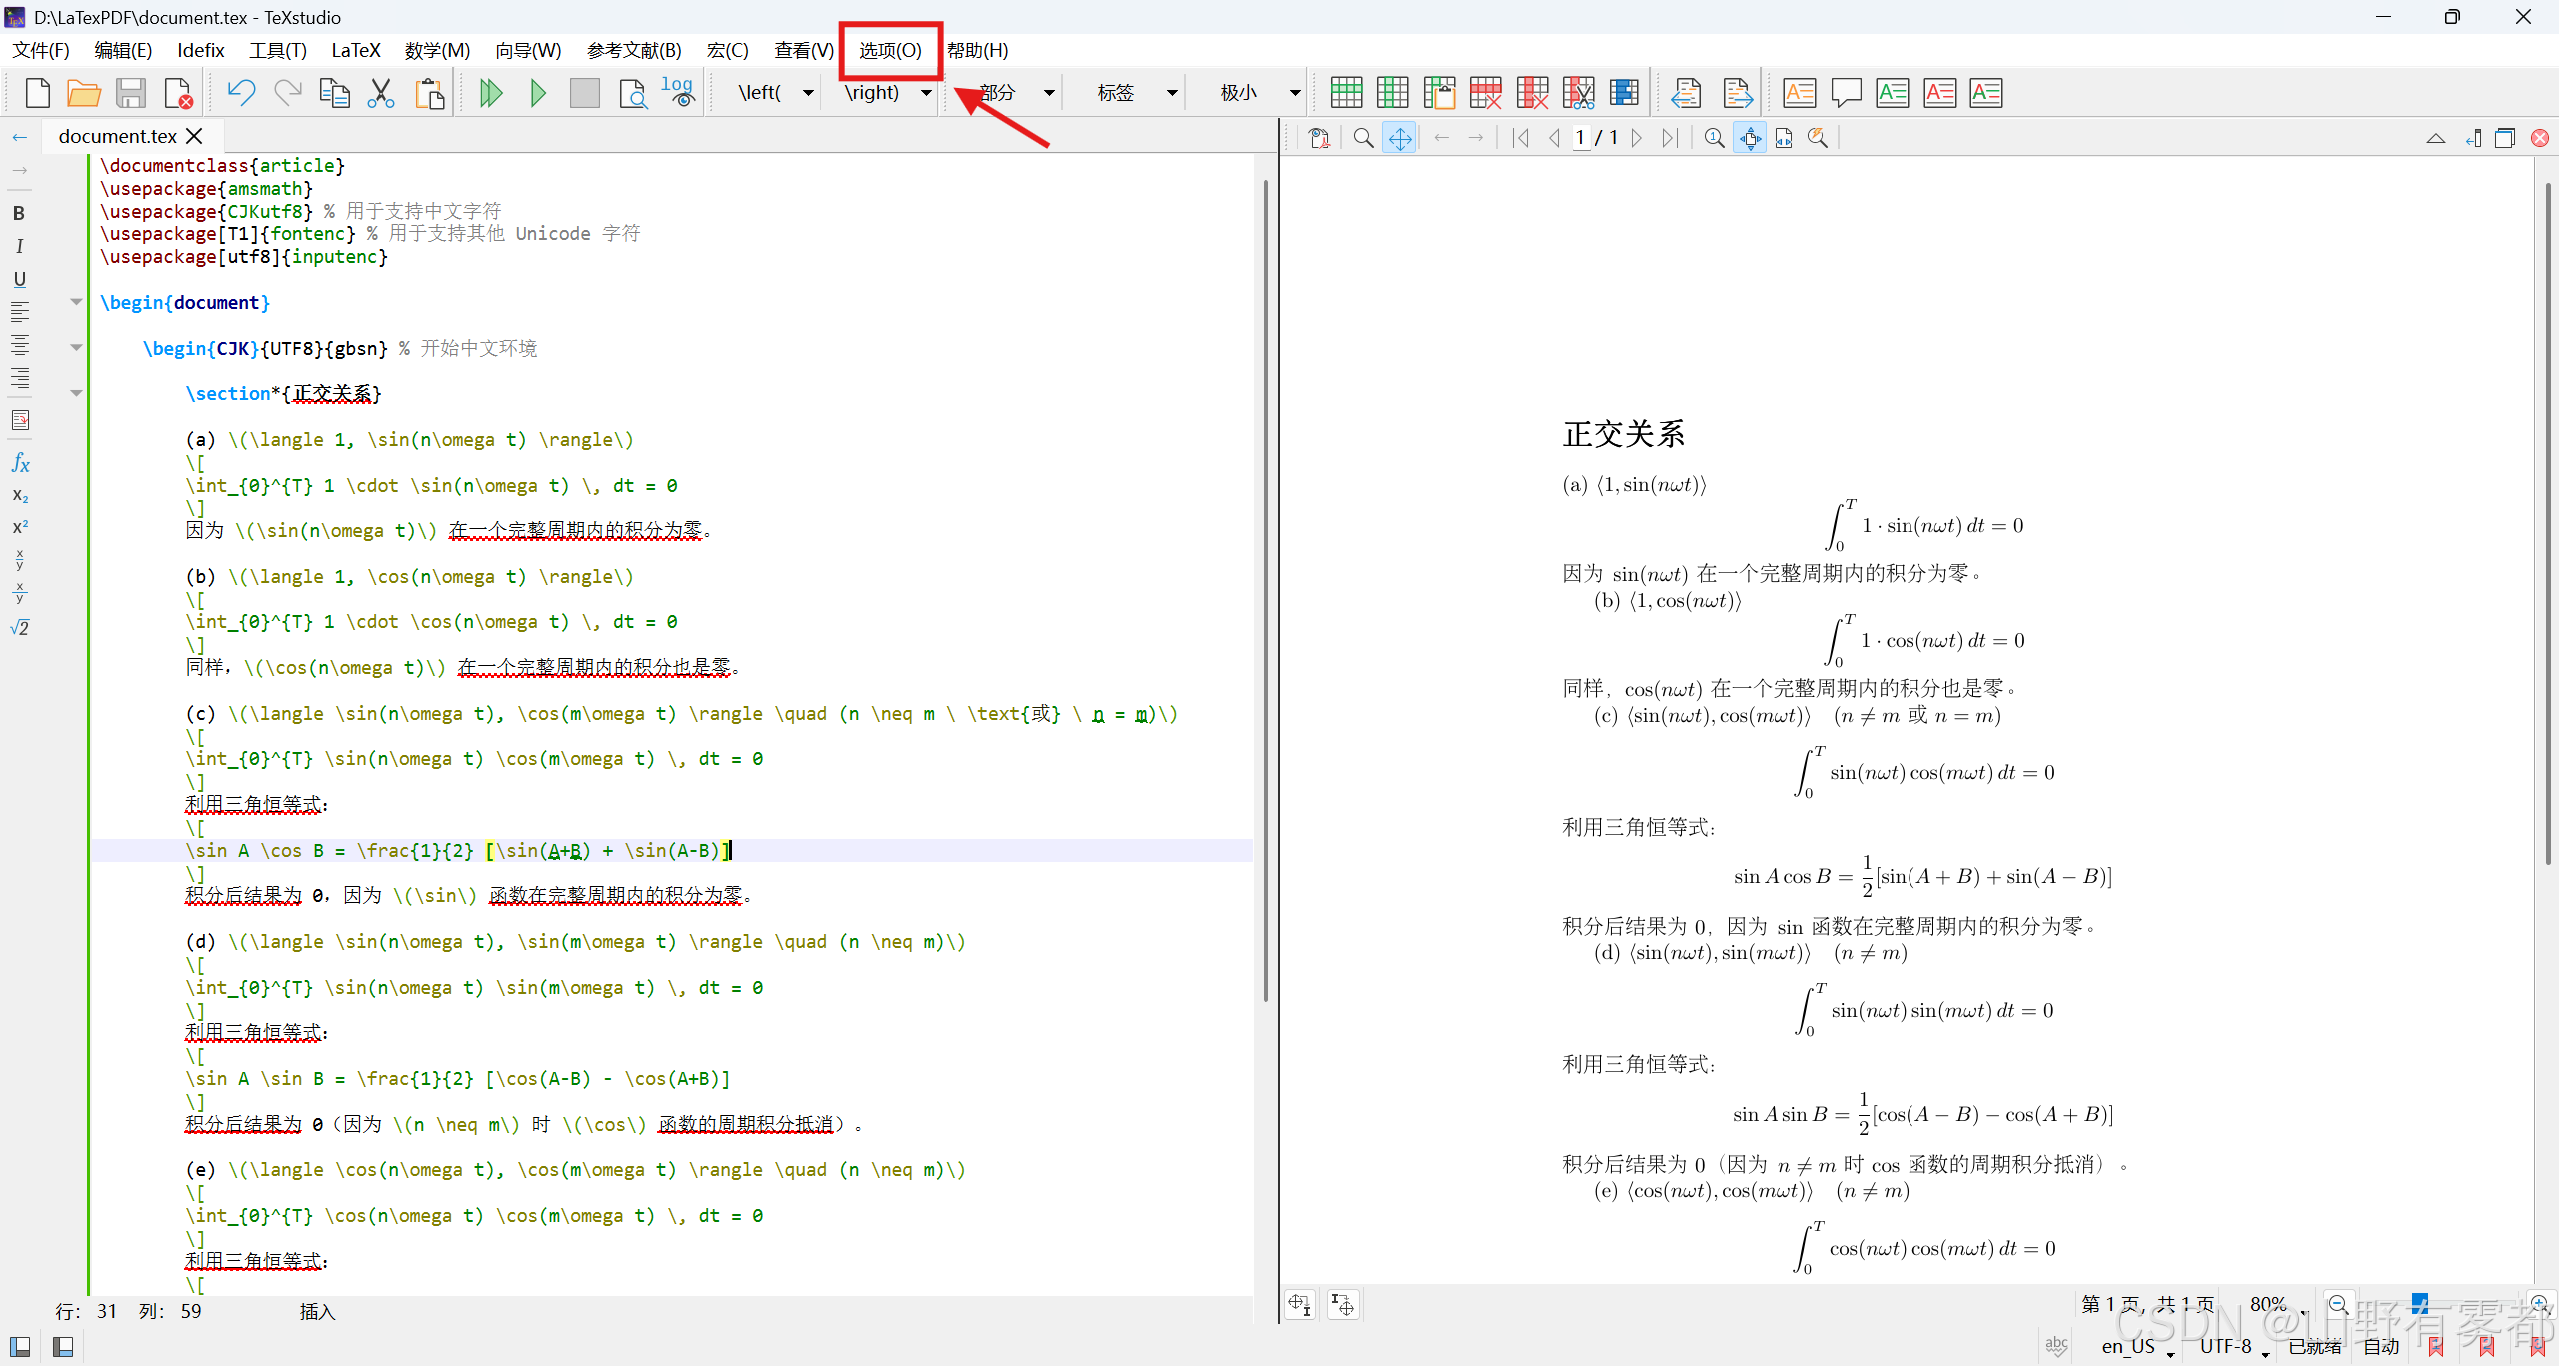Toggle the bottom panel icon in status bar

63,1346
